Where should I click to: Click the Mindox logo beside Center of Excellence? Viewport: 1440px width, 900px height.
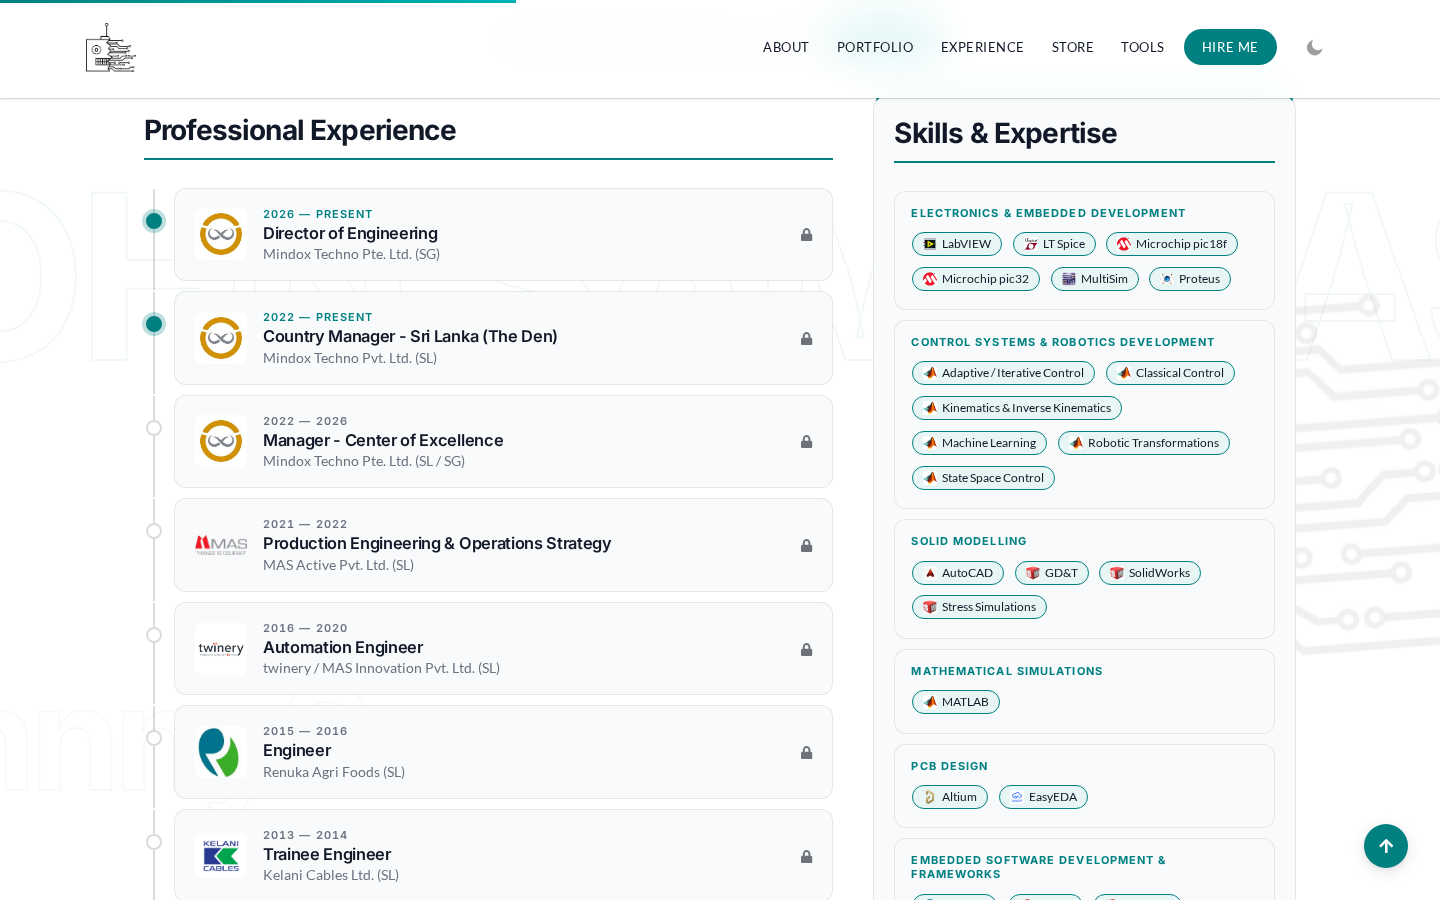point(221,442)
